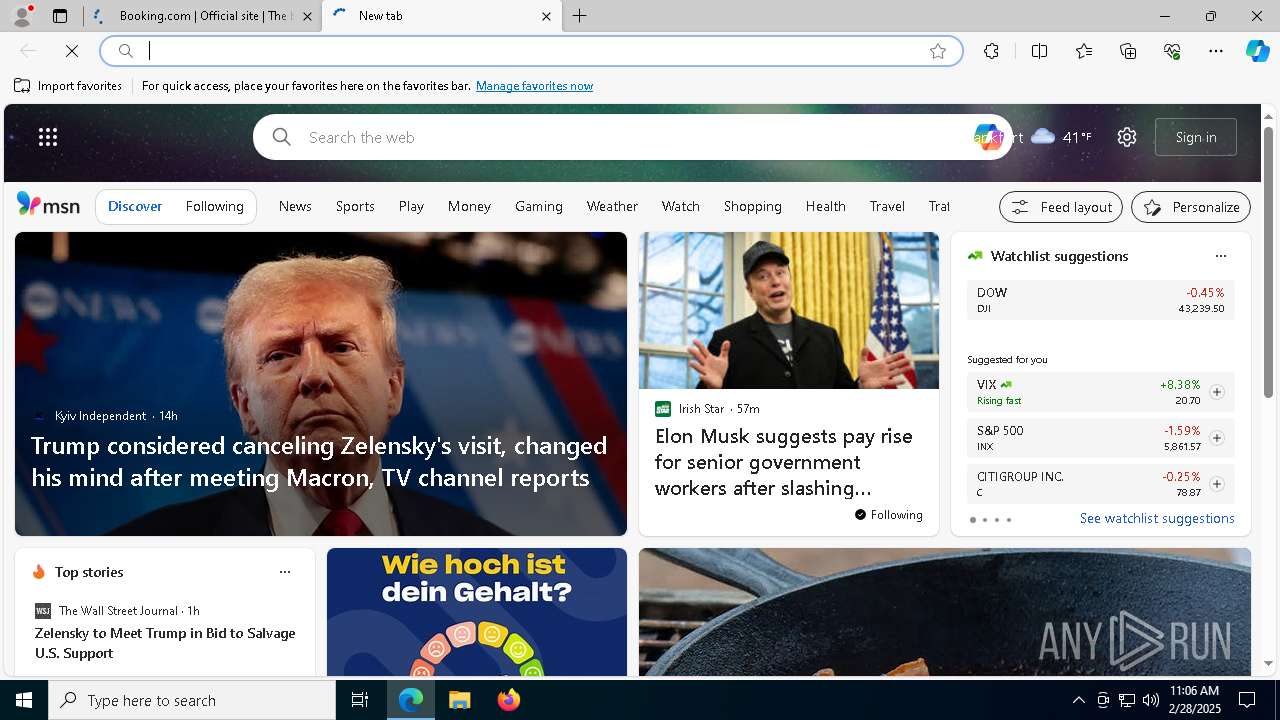Open Top stories more options menu
The width and height of the screenshot is (1280, 720).
[x=285, y=572]
